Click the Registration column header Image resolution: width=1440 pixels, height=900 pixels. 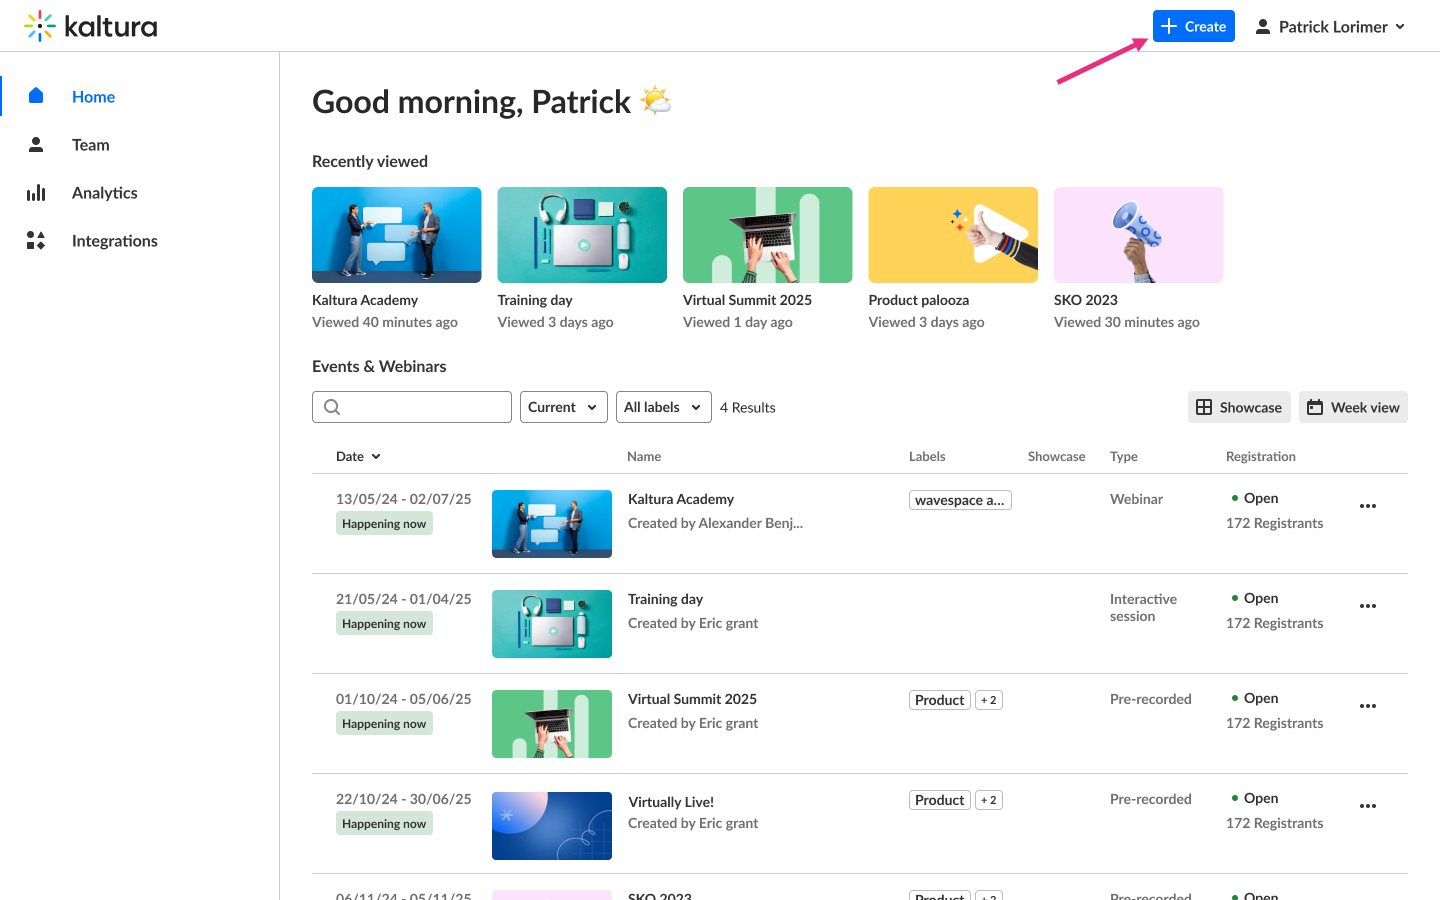pyautogui.click(x=1261, y=456)
